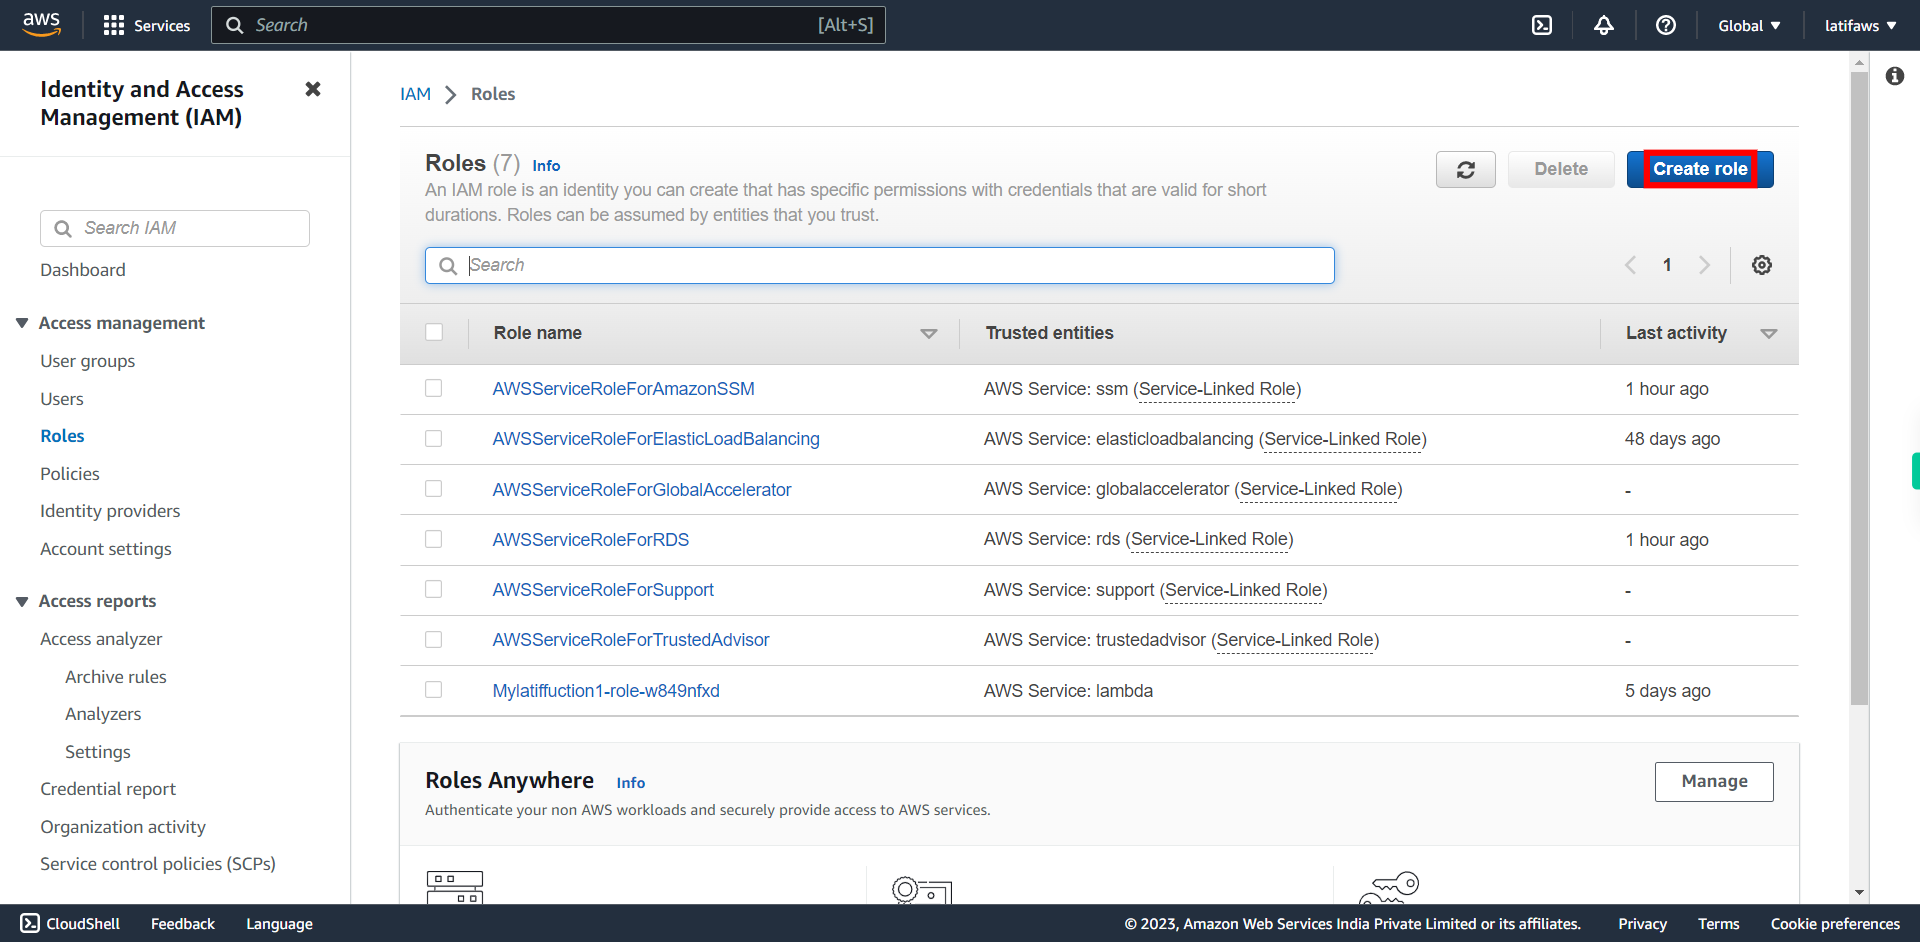
Task: Check the Mylatiffuction1-role-w849nfxd row checkbox
Action: (x=434, y=689)
